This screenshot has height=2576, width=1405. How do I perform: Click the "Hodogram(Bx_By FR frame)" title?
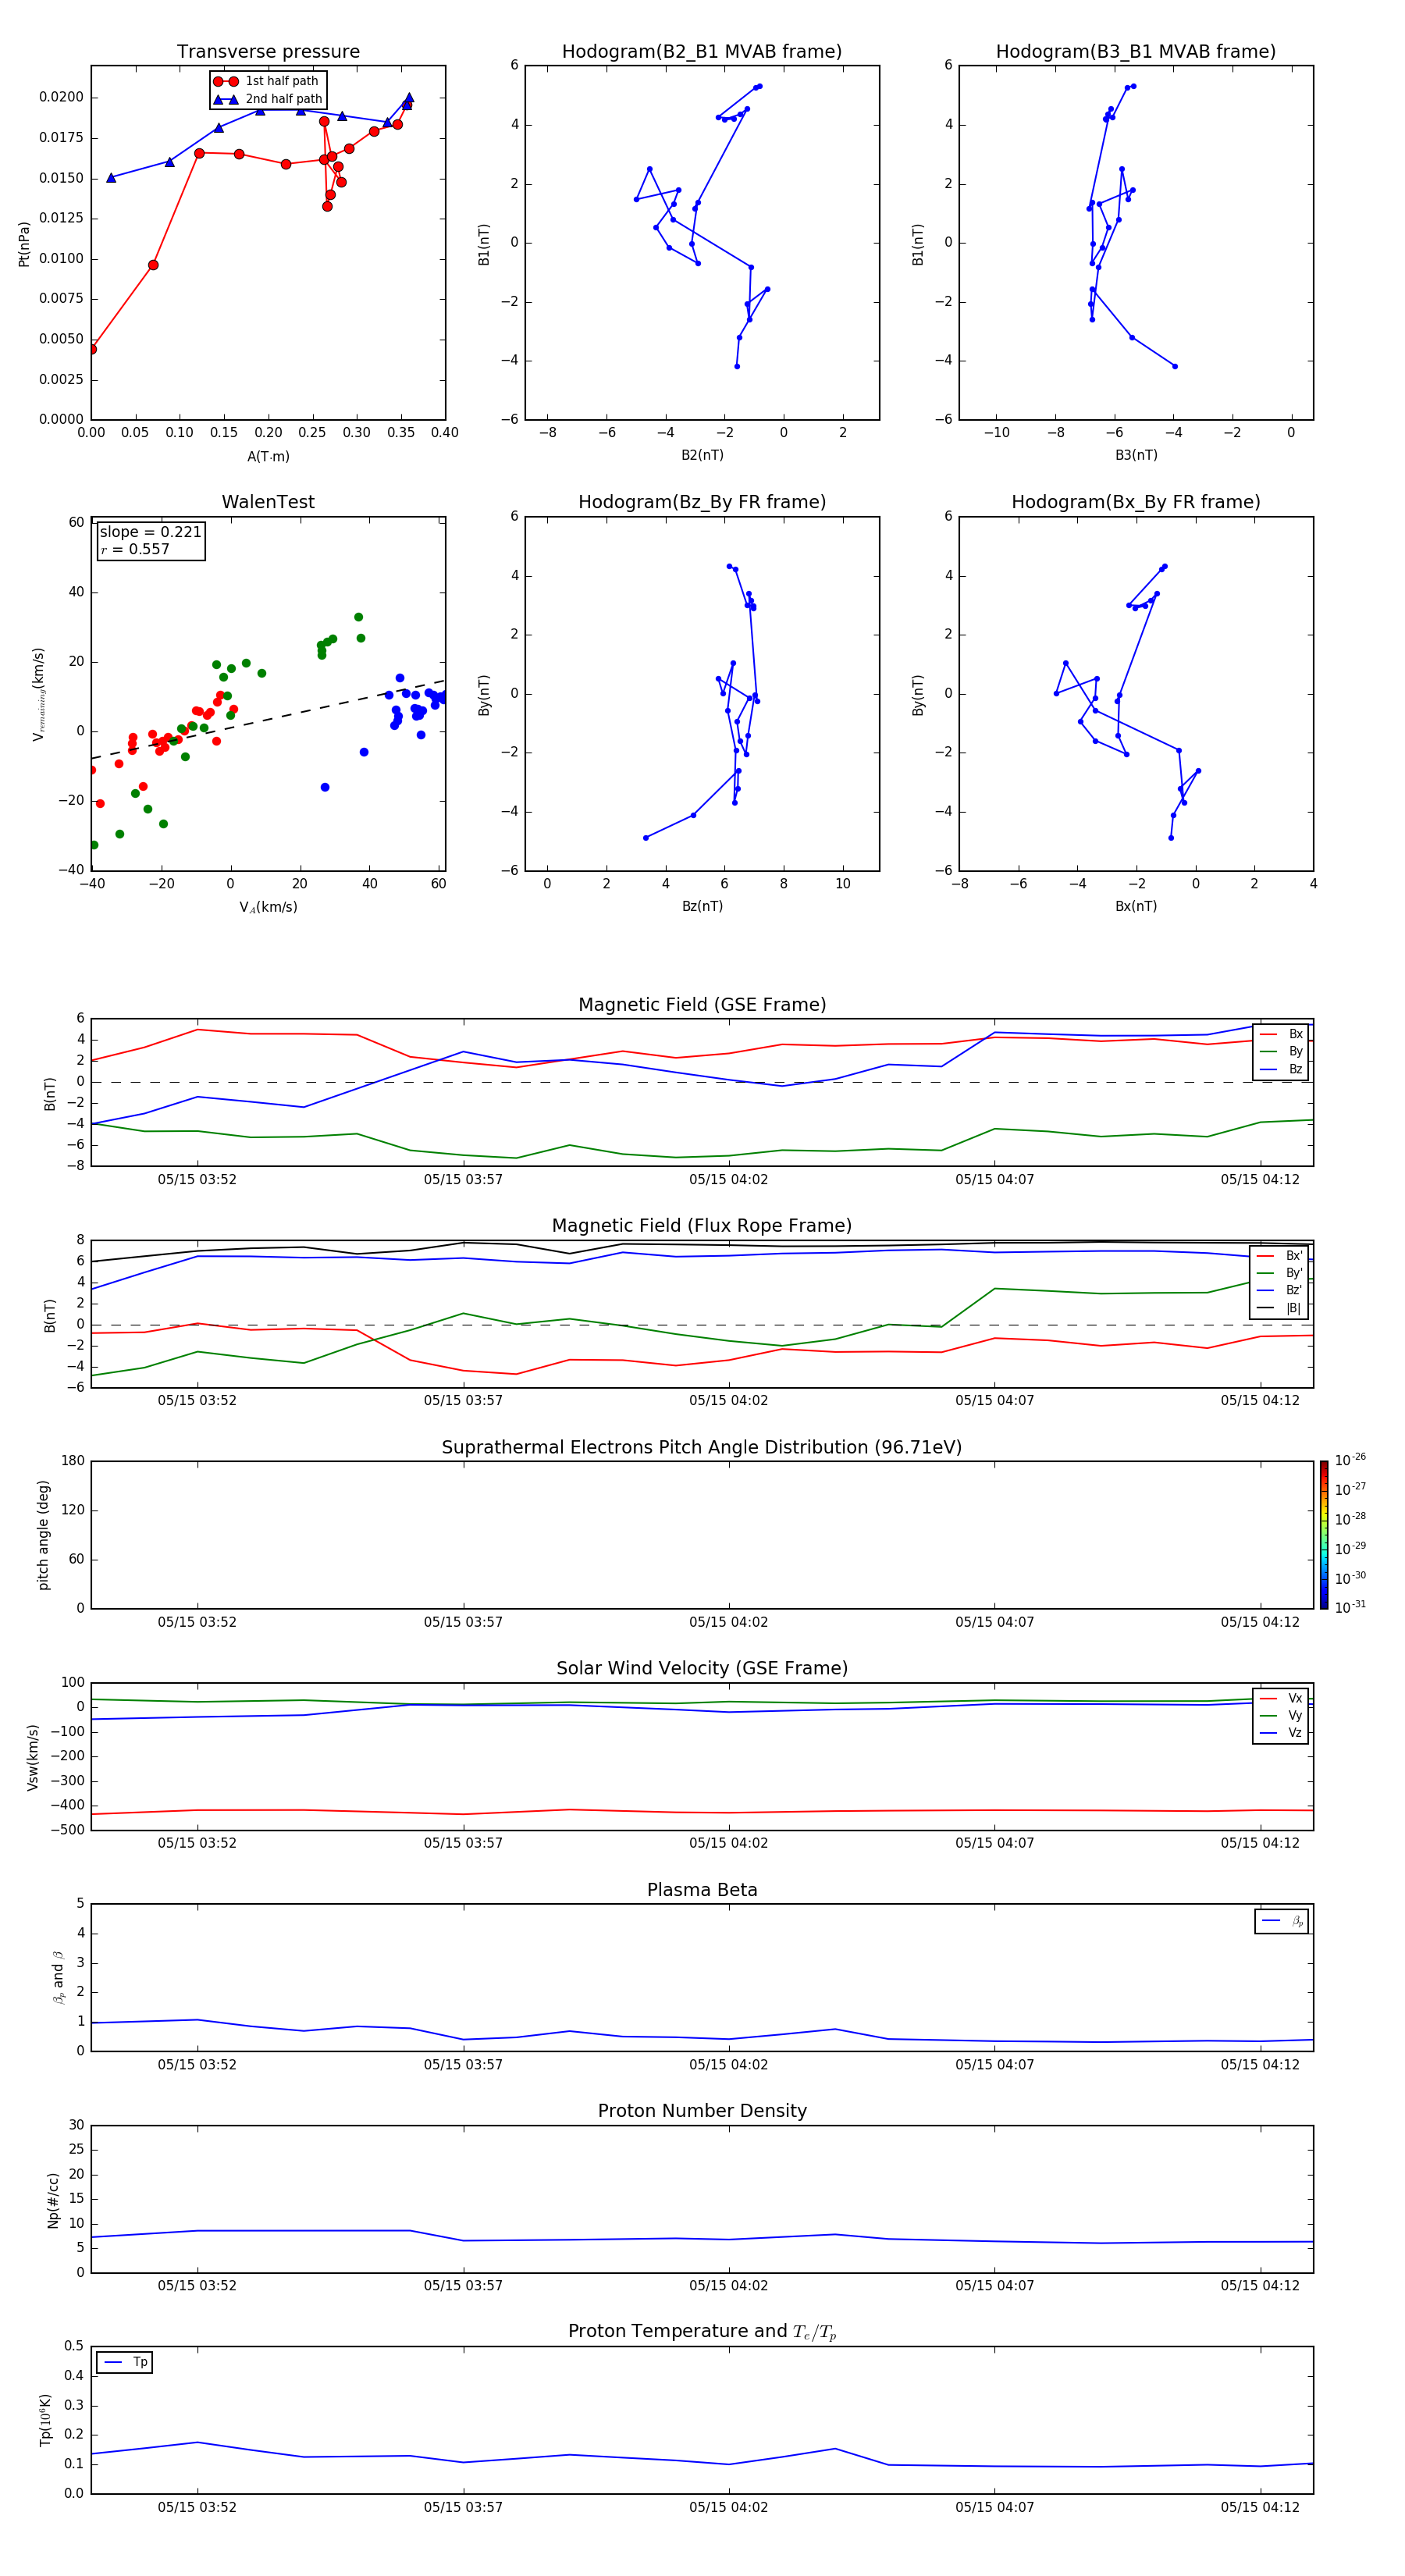(1136, 502)
